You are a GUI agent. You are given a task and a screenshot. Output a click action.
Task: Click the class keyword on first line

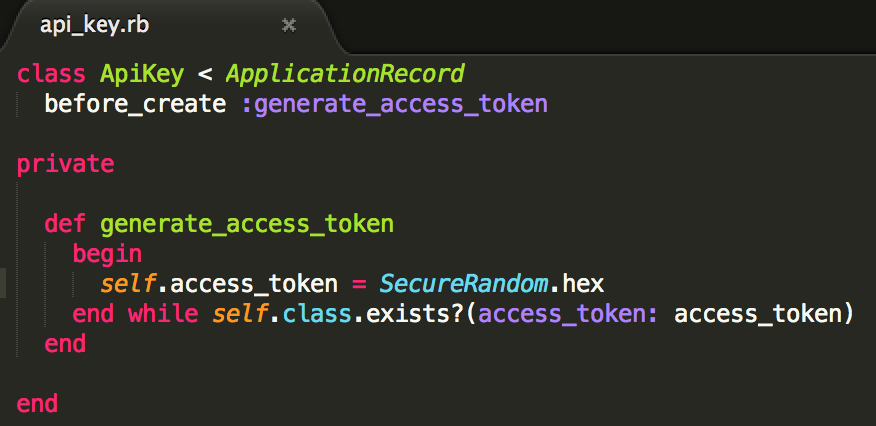click(51, 74)
